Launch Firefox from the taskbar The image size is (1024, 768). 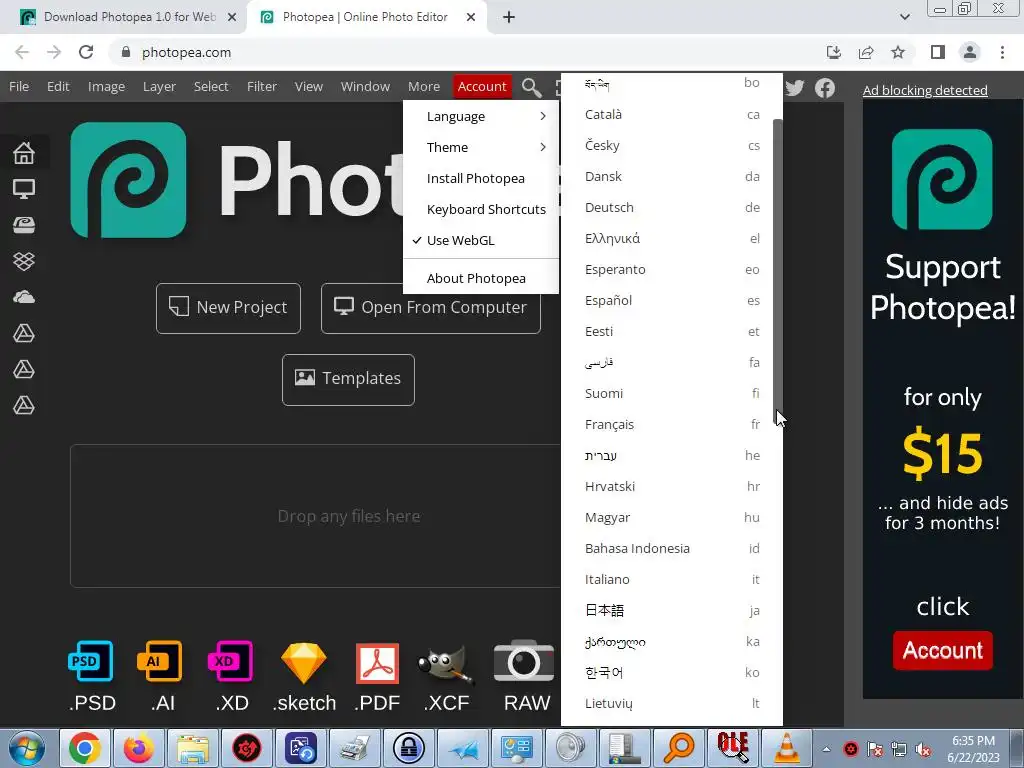point(138,748)
